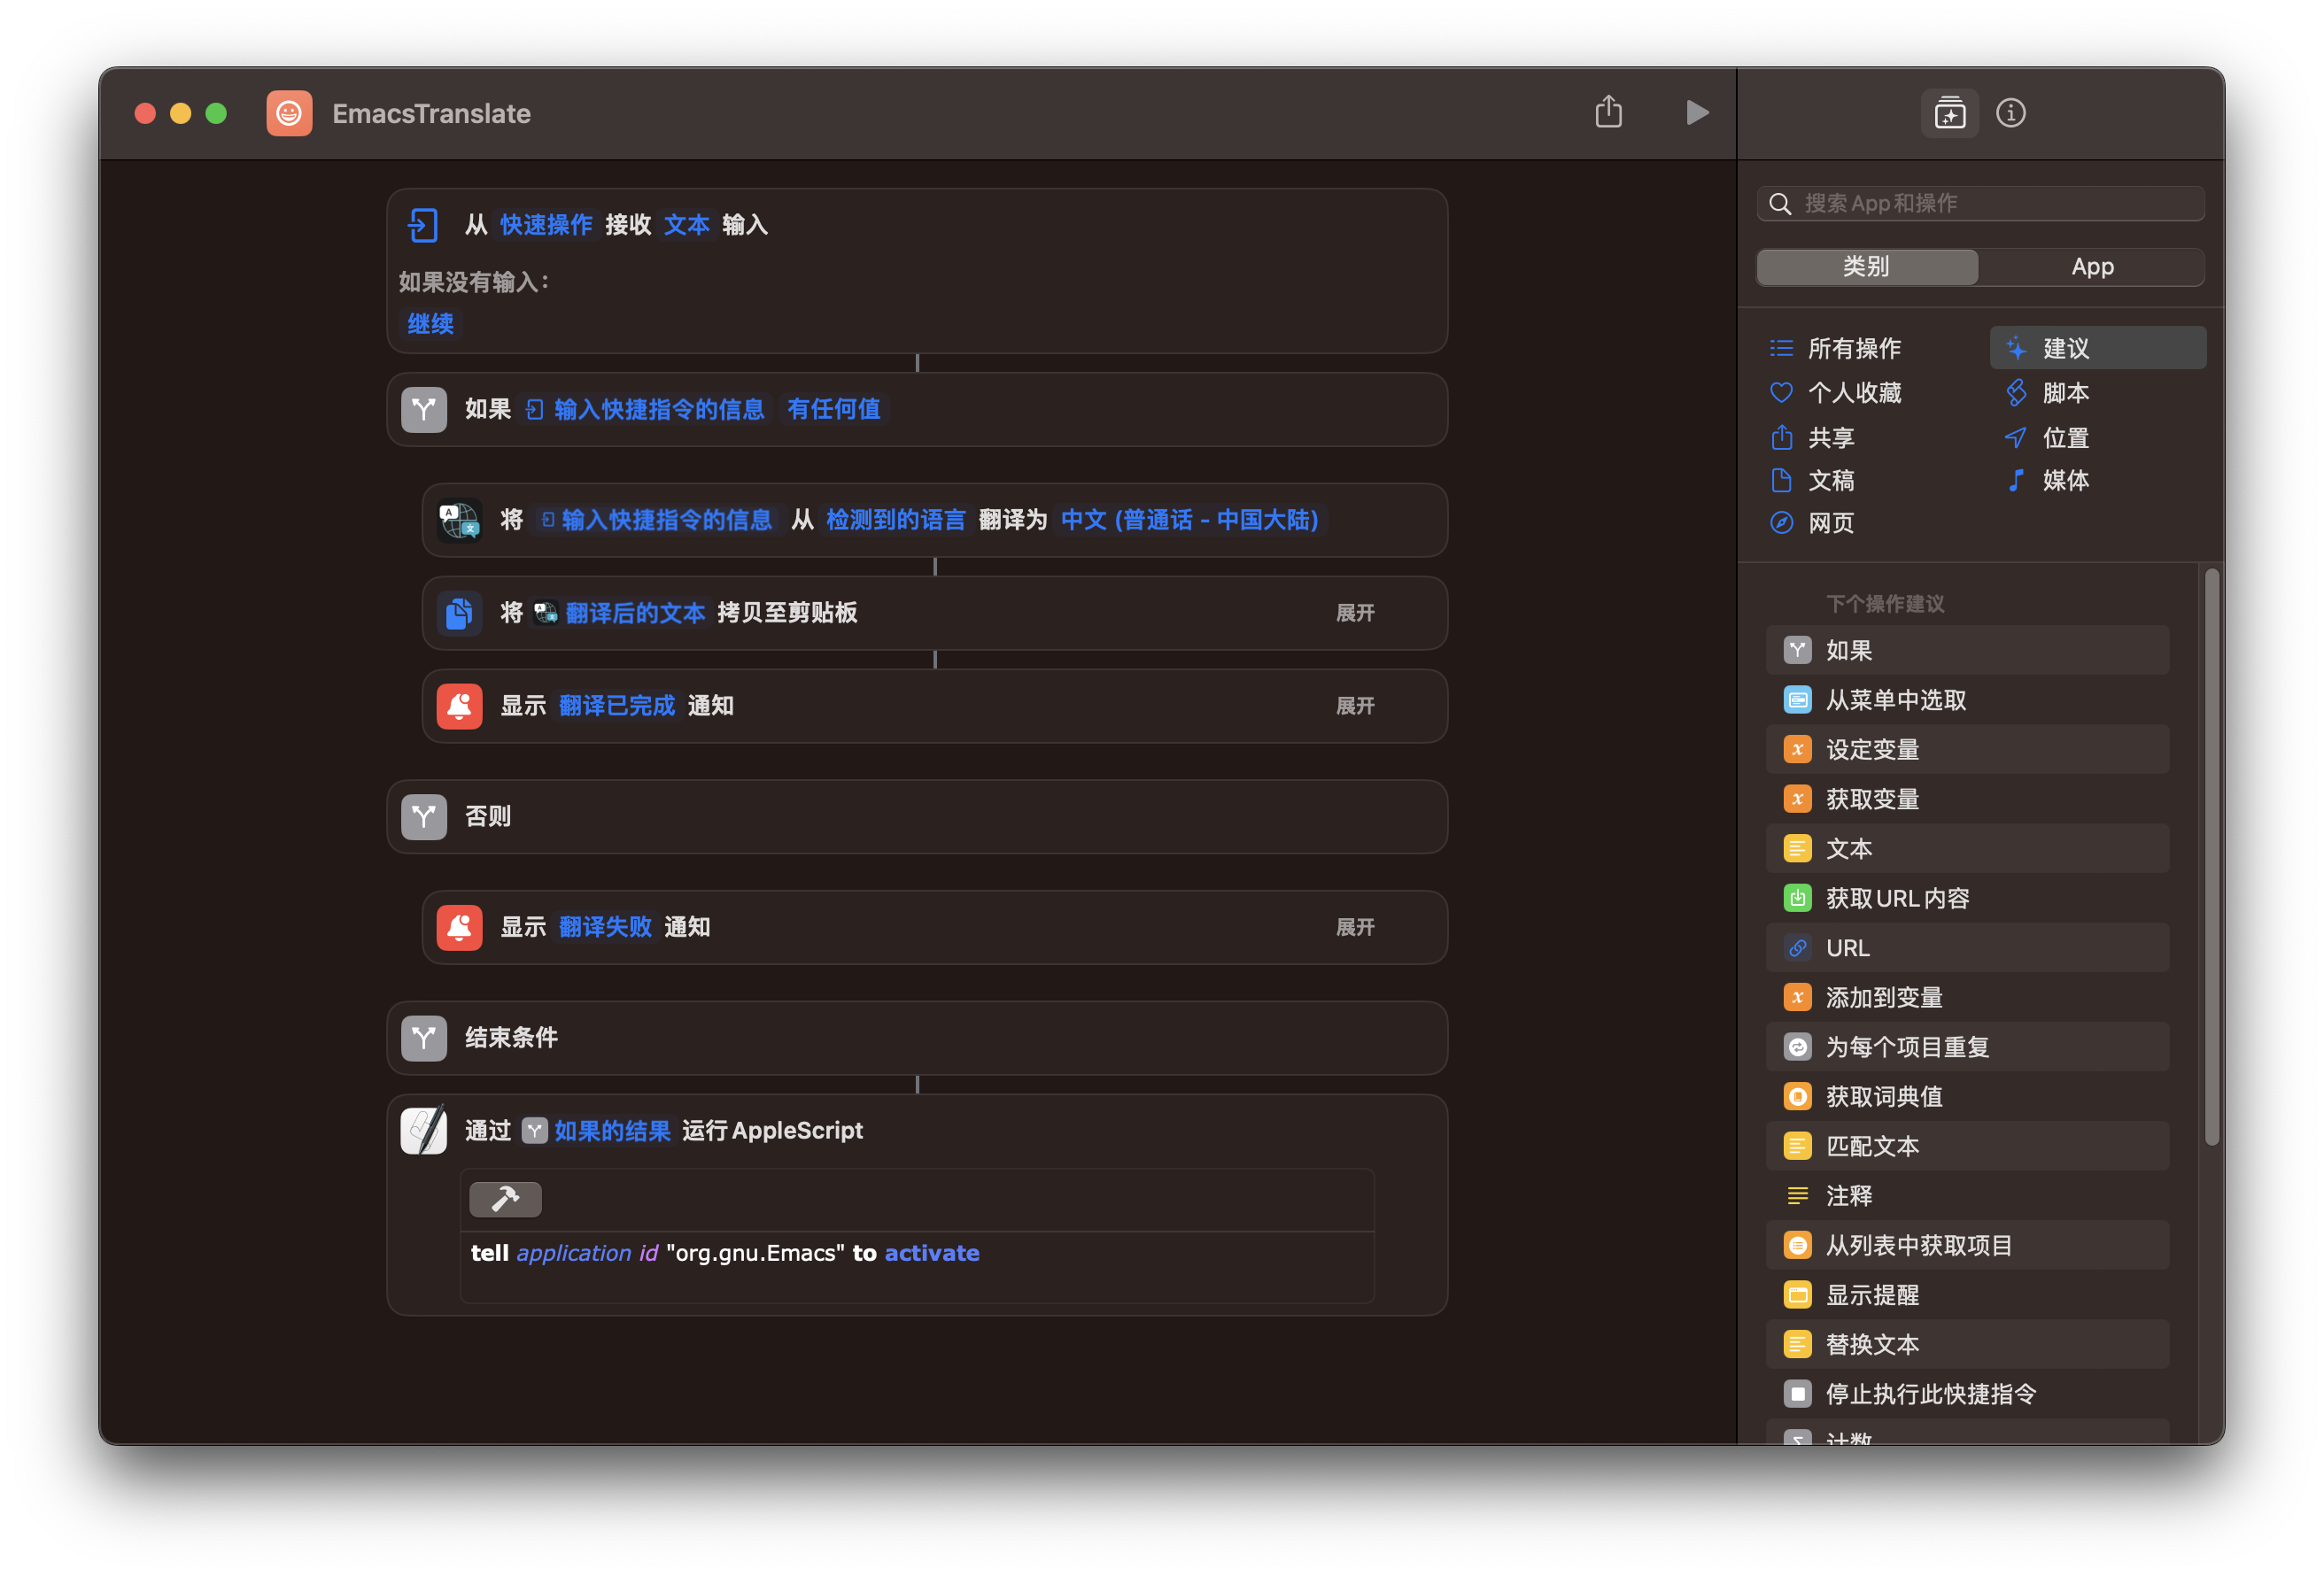Screen dimensions: 2324x1576
Task: Select 网页 category
Action: coord(1812,523)
